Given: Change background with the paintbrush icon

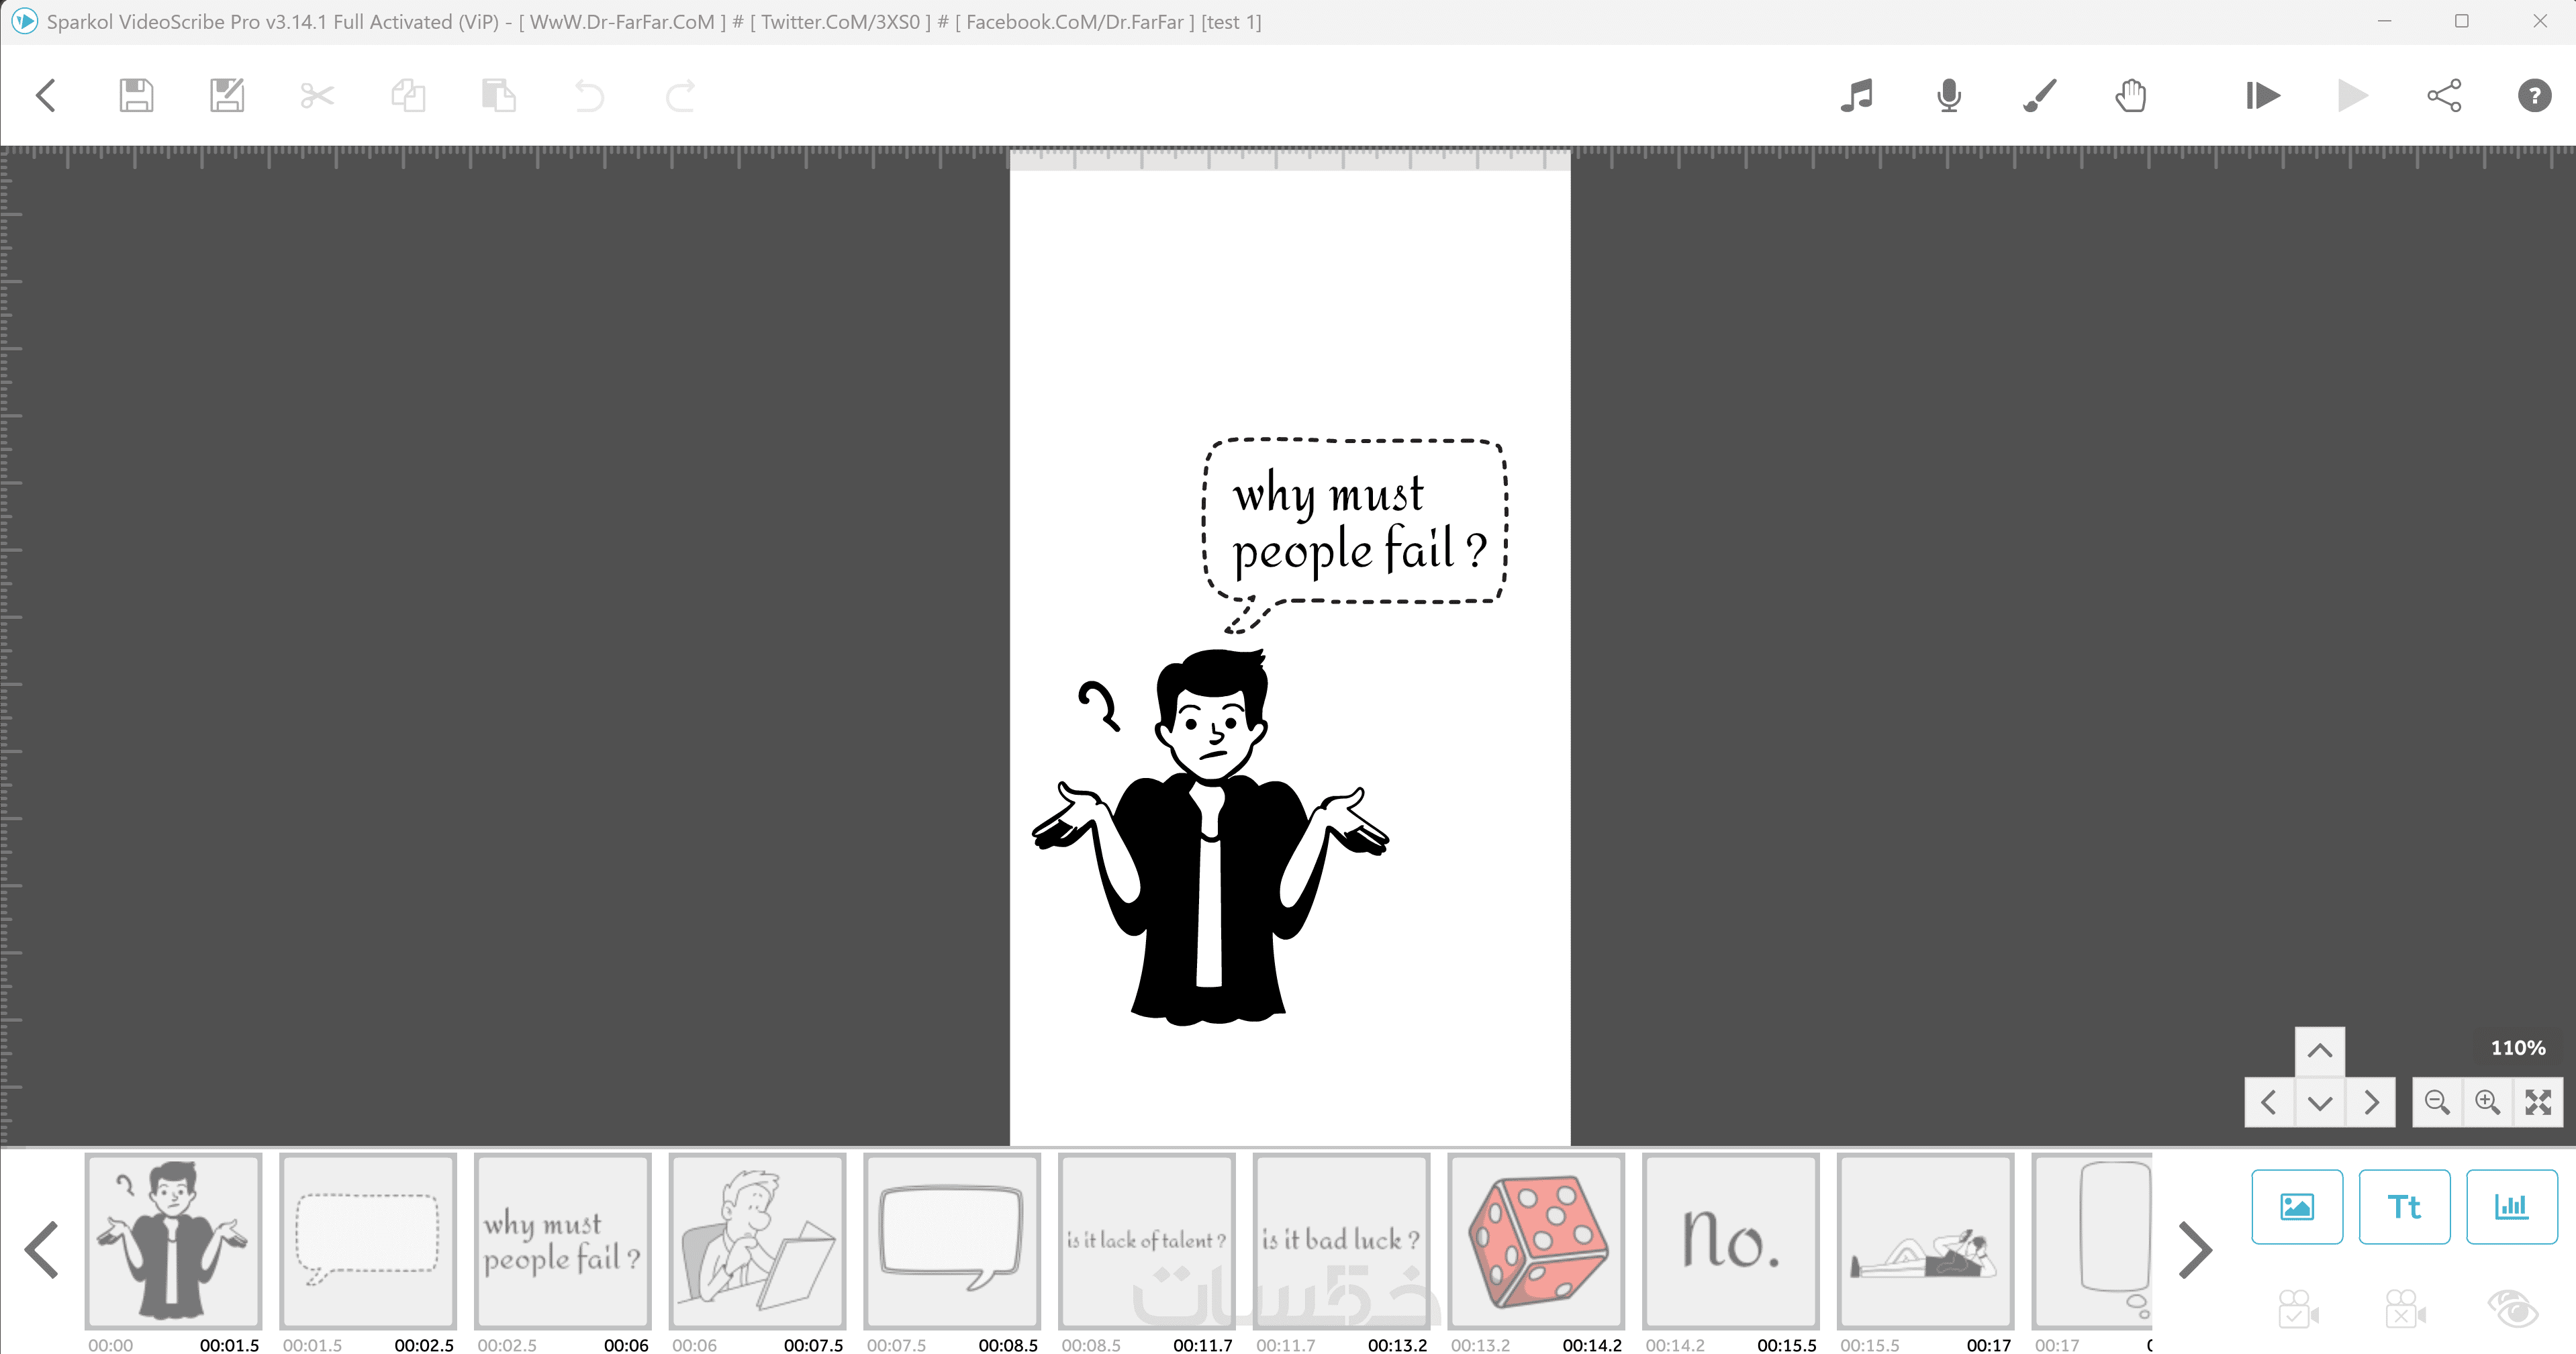Looking at the screenshot, I should [x=2040, y=96].
